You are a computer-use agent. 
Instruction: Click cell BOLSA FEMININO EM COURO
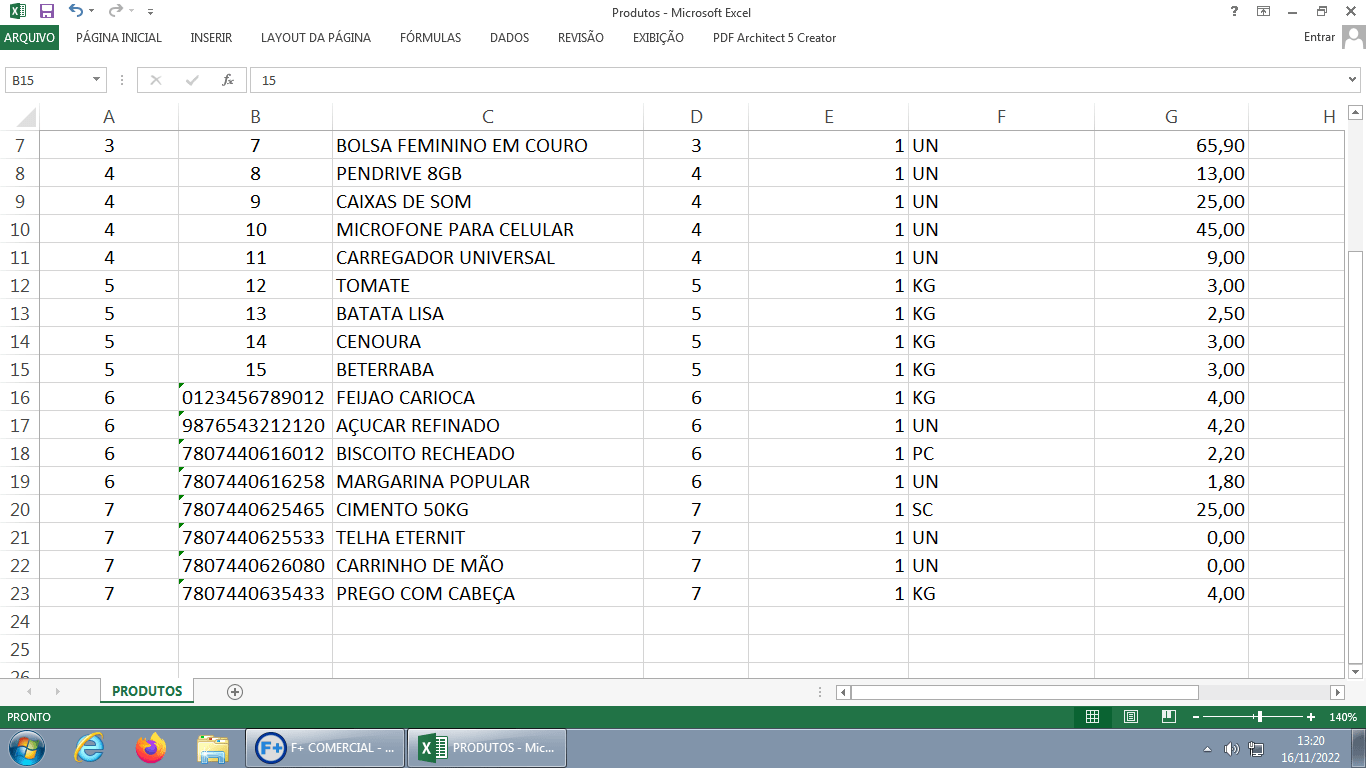[488, 145]
